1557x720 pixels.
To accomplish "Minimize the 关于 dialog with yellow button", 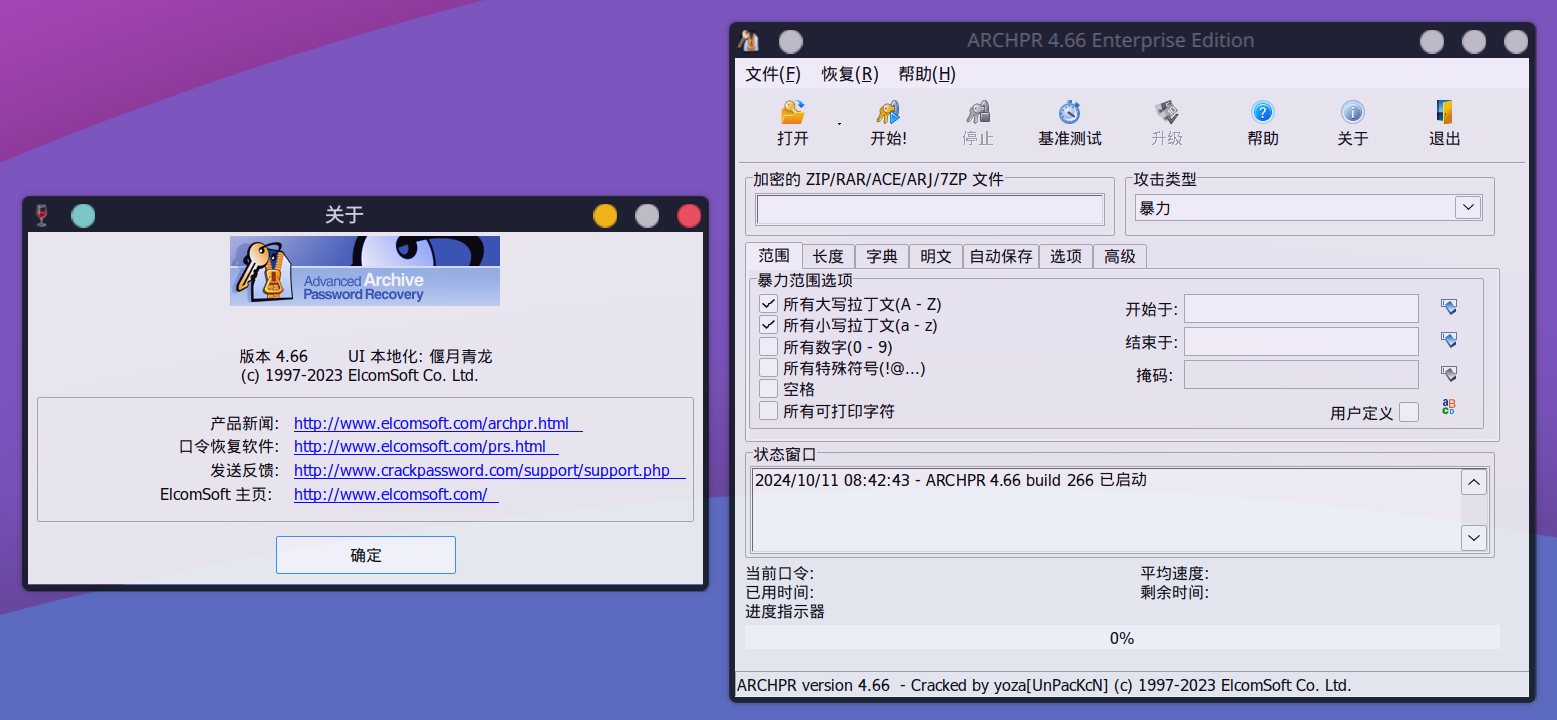I will 605,215.
